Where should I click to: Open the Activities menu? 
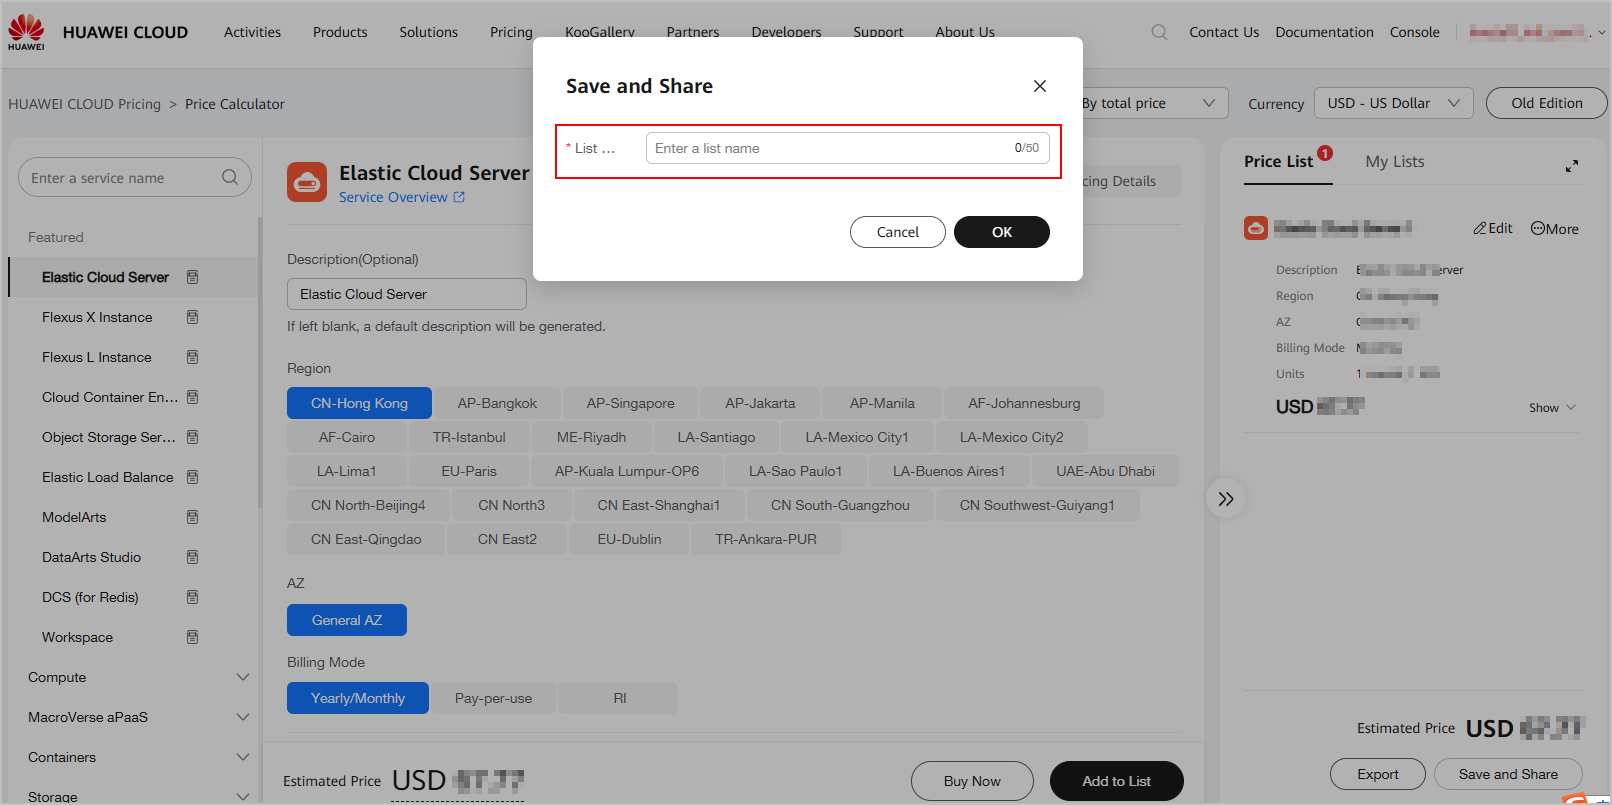pos(252,32)
